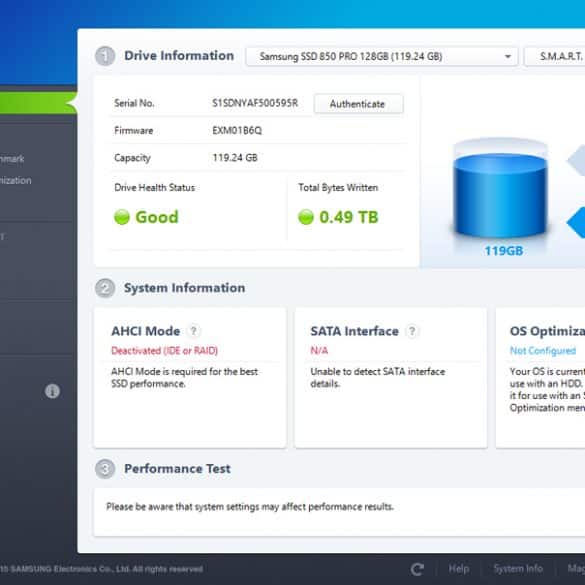Click the S.M.A.R.T. button
585x585 pixels.
(x=555, y=56)
